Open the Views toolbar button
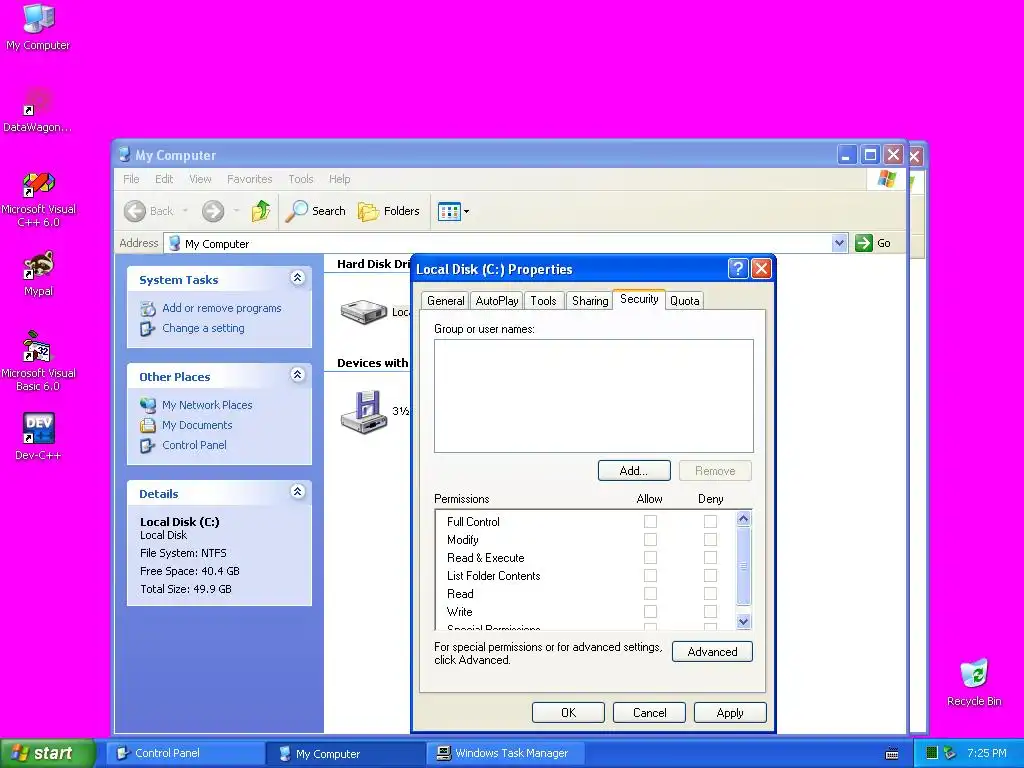 (x=449, y=212)
